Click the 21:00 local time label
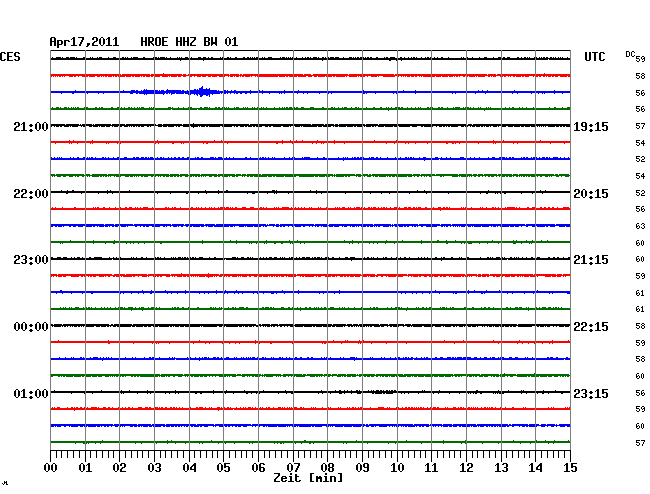This screenshot has height=494, width=650. (x=31, y=127)
